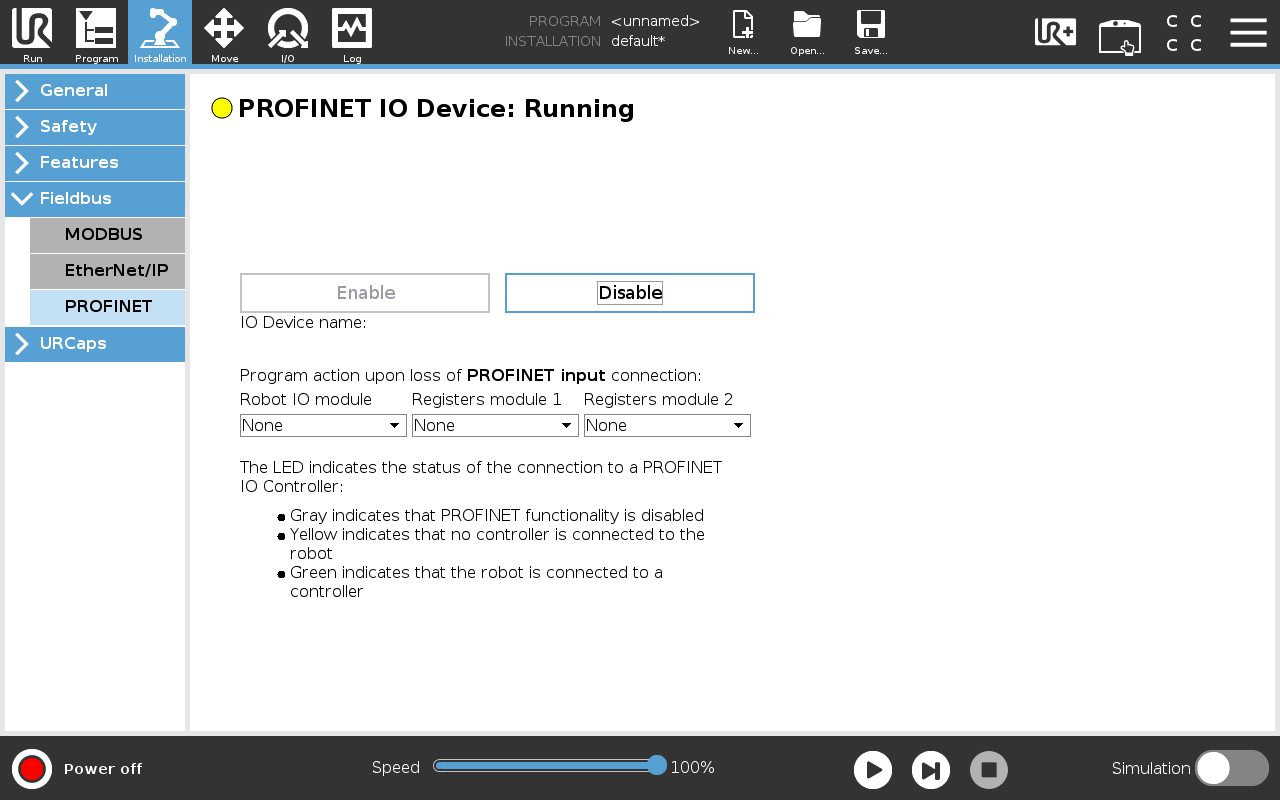1280x800 pixels.
Task: Click the Disable button
Action: coord(630,293)
